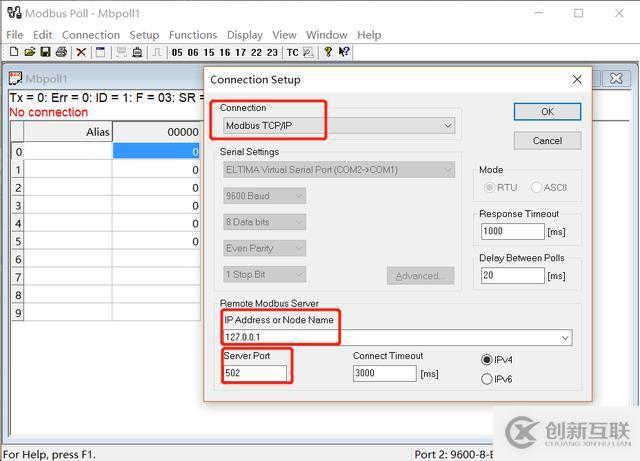Click the grayed connect icon in toolbar
This screenshot has width=640, height=461.
(x=121, y=52)
